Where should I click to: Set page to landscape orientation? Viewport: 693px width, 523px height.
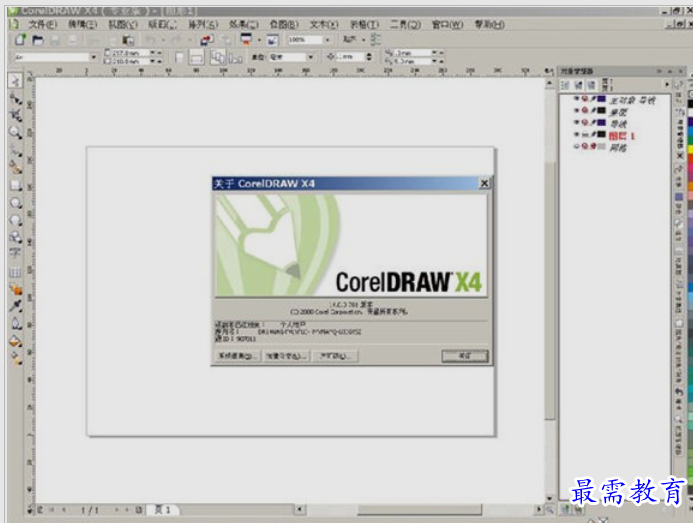(197, 57)
